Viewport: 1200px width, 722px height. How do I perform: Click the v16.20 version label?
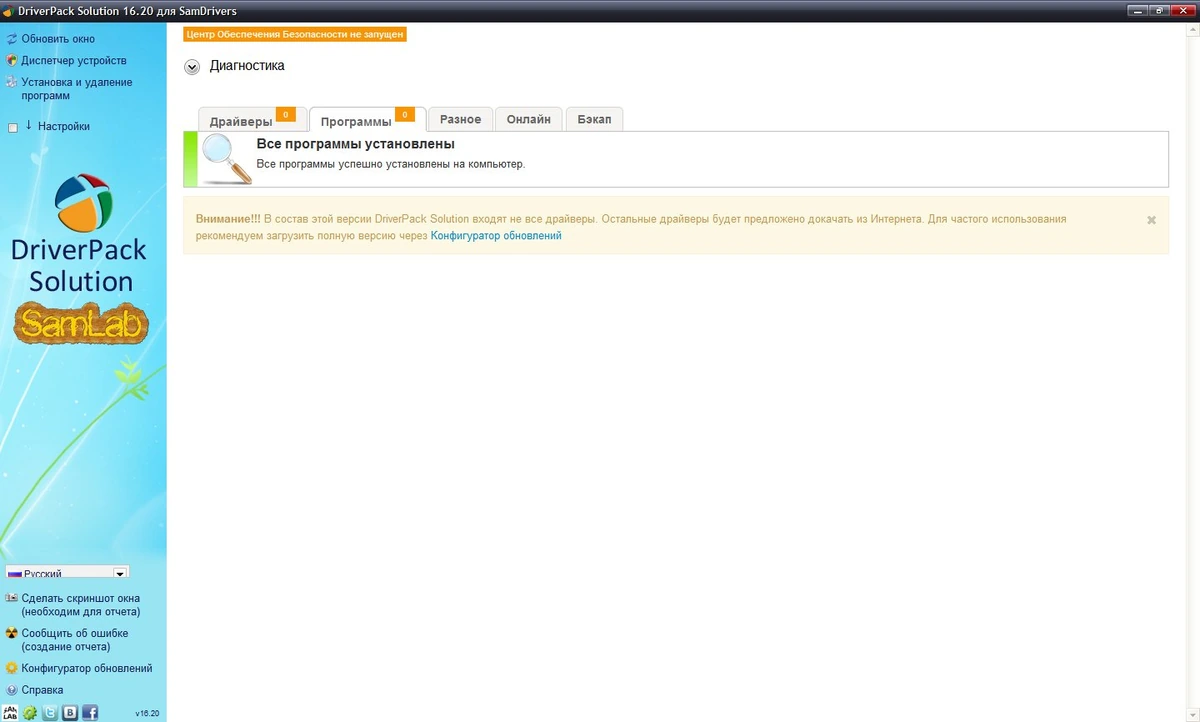[147, 714]
